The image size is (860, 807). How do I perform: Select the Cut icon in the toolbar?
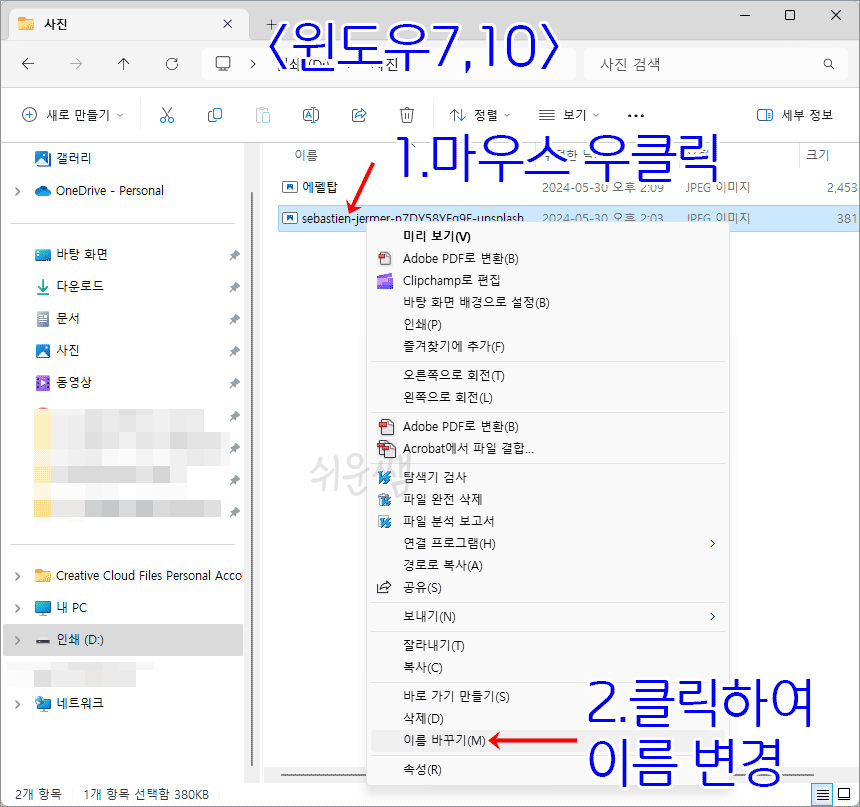tap(167, 114)
